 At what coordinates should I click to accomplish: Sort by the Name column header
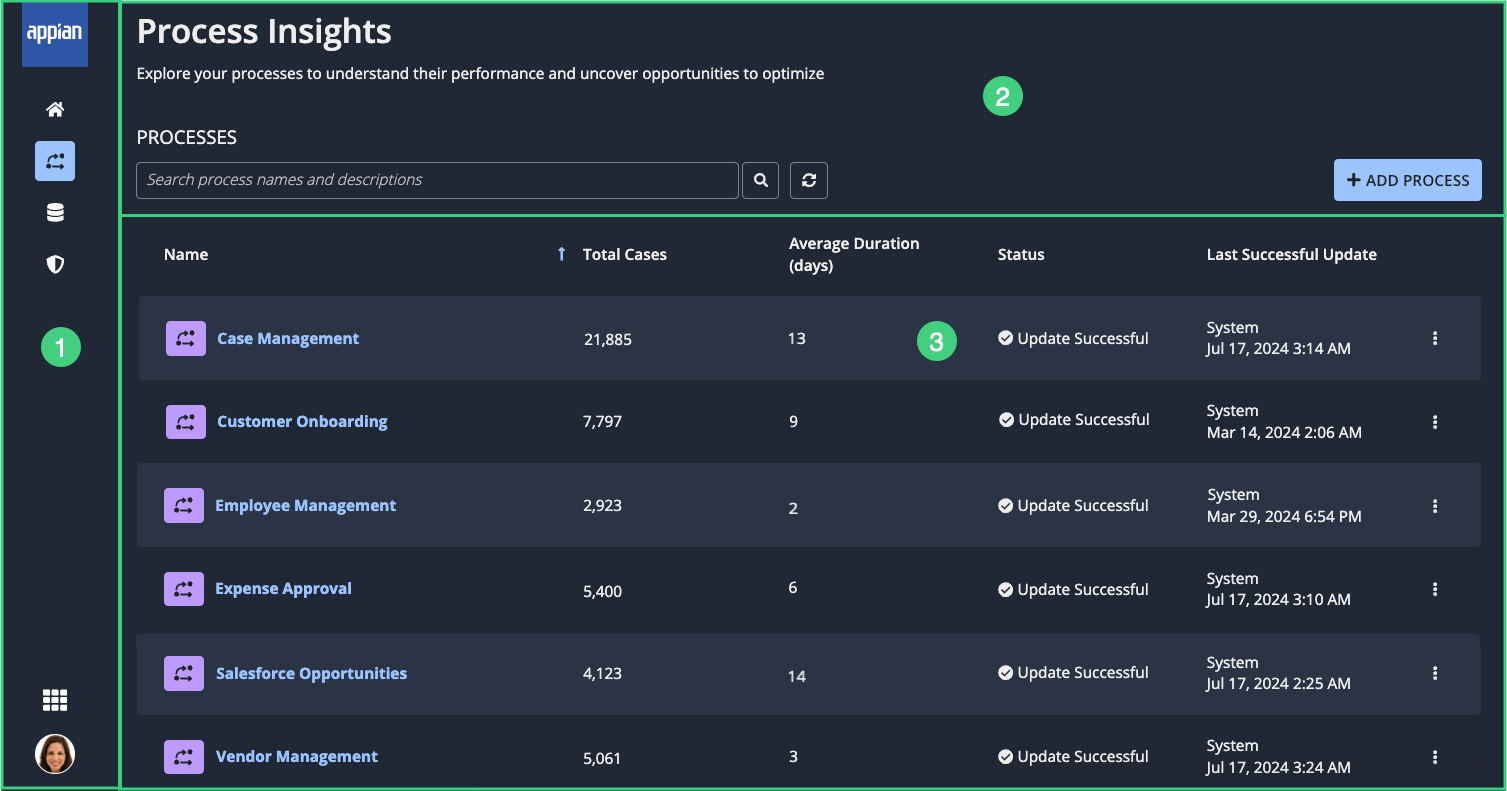186,254
